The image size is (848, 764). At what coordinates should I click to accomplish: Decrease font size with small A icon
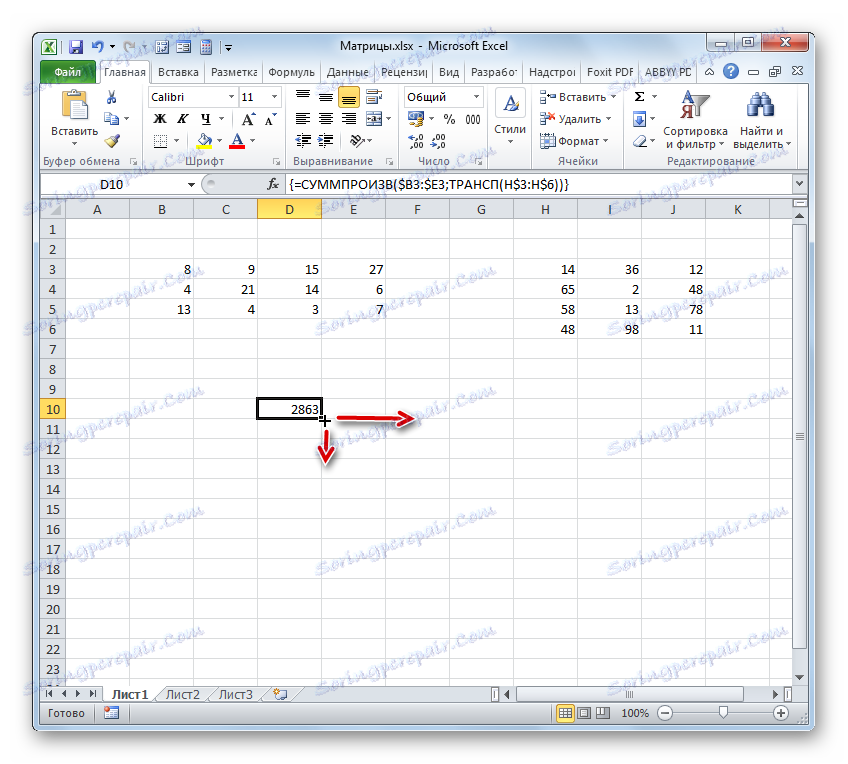pyautogui.click(x=270, y=119)
